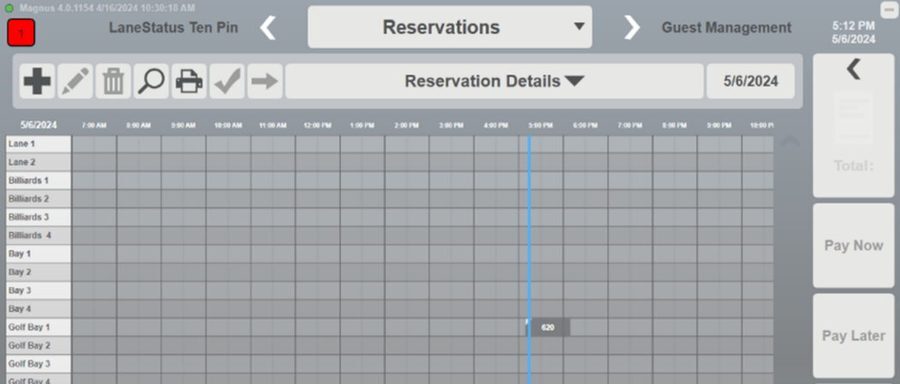The image size is (900, 384).
Task: Navigate forward to Guest Management
Action: [x=631, y=28]
